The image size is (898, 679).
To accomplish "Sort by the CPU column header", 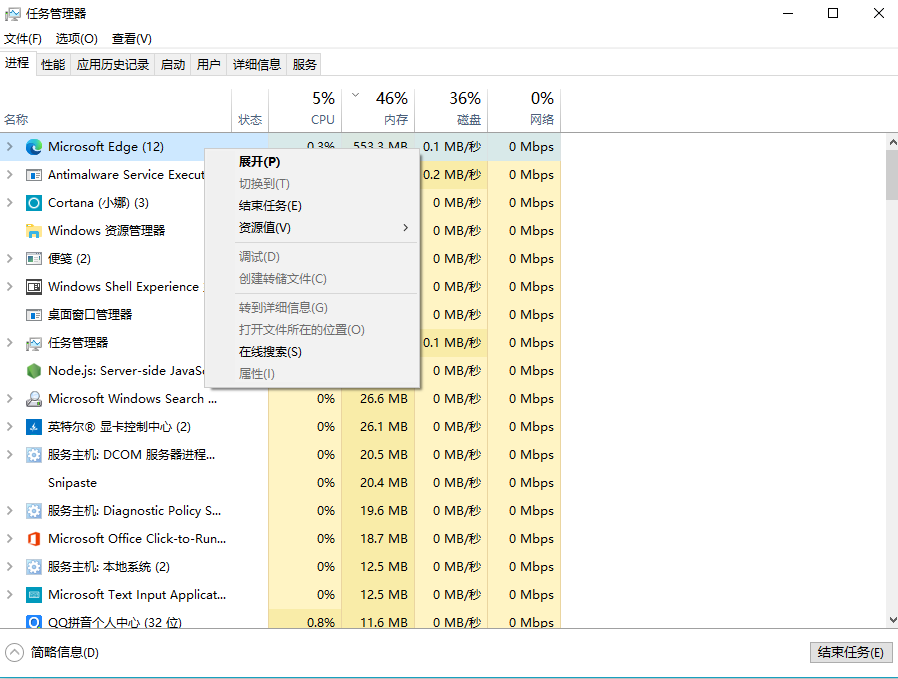I will point(305,110).
